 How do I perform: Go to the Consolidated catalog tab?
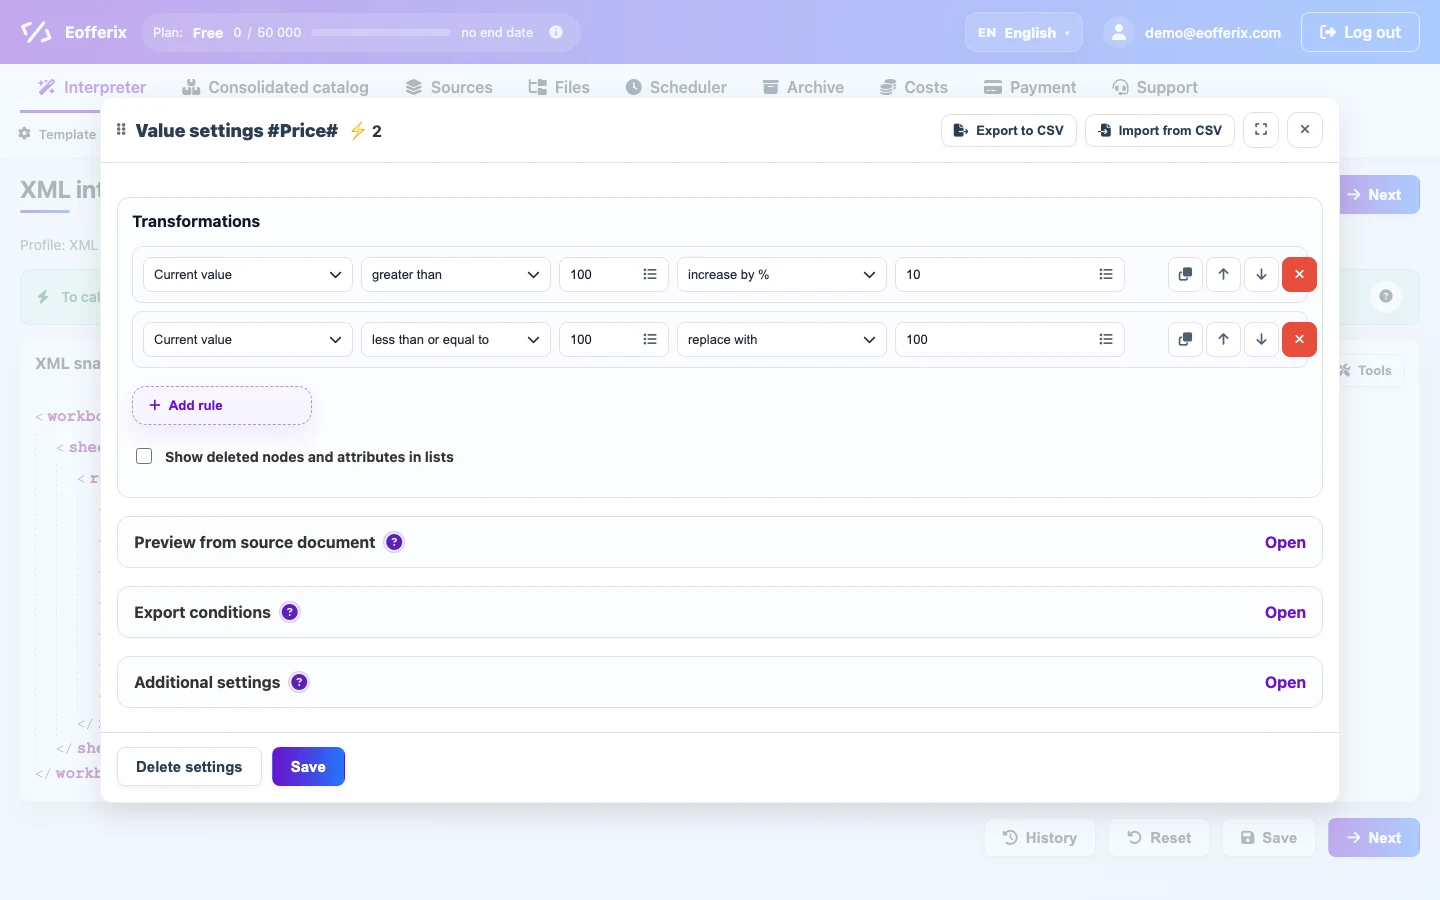coord(275,87)
